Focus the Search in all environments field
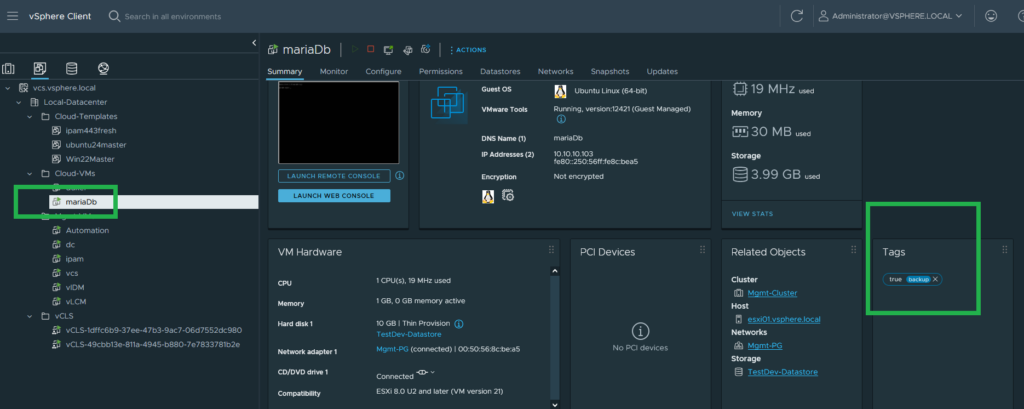 click(173, 16)
